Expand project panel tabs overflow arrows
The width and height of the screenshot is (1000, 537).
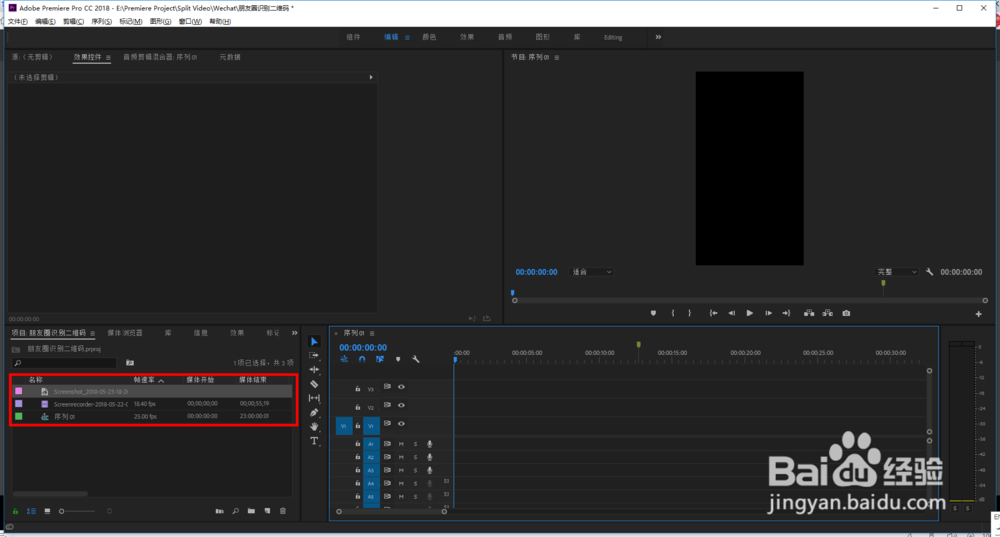(294, 333)
